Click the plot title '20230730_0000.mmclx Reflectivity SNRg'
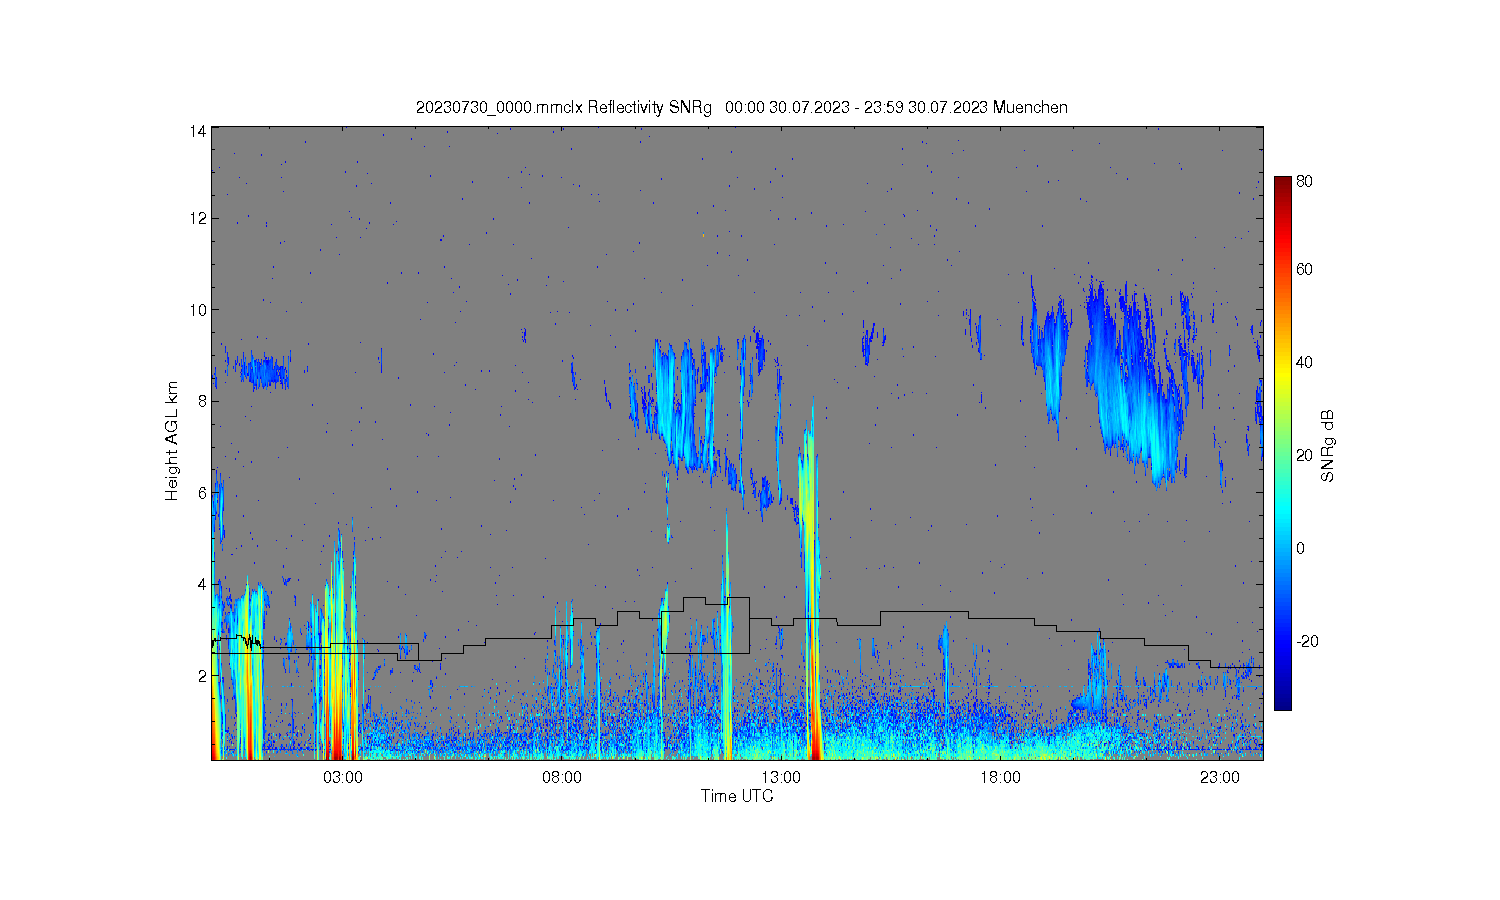 click(564, 107)
